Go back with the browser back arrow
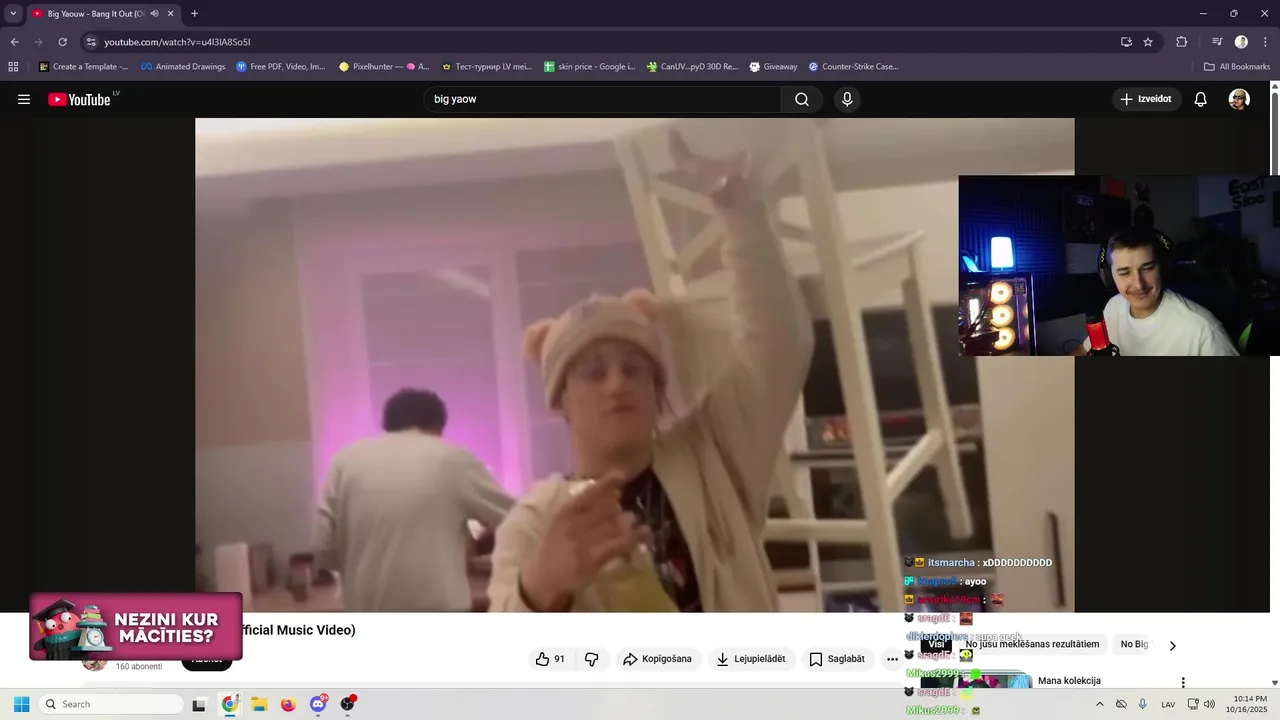Viewport: 1280px width, 720px height. pyautogui.click(x=14, y=42)
